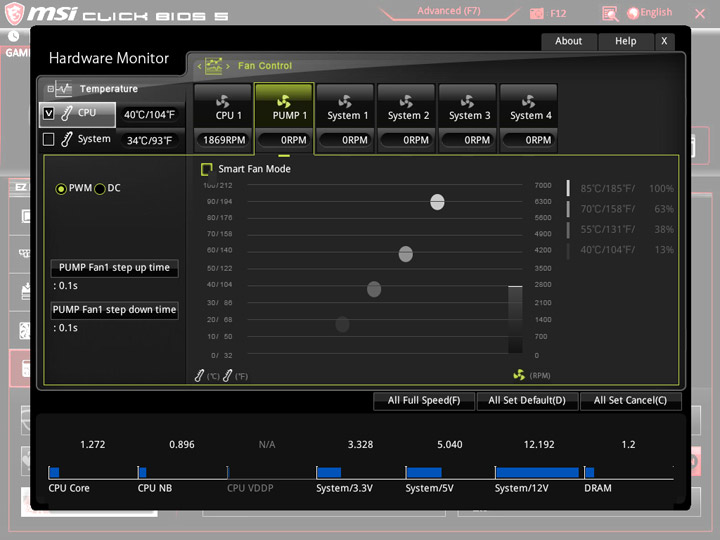Click the left arrow beside Fan Control
This screenshot has height=540, width=720.
tap(199, 67)
